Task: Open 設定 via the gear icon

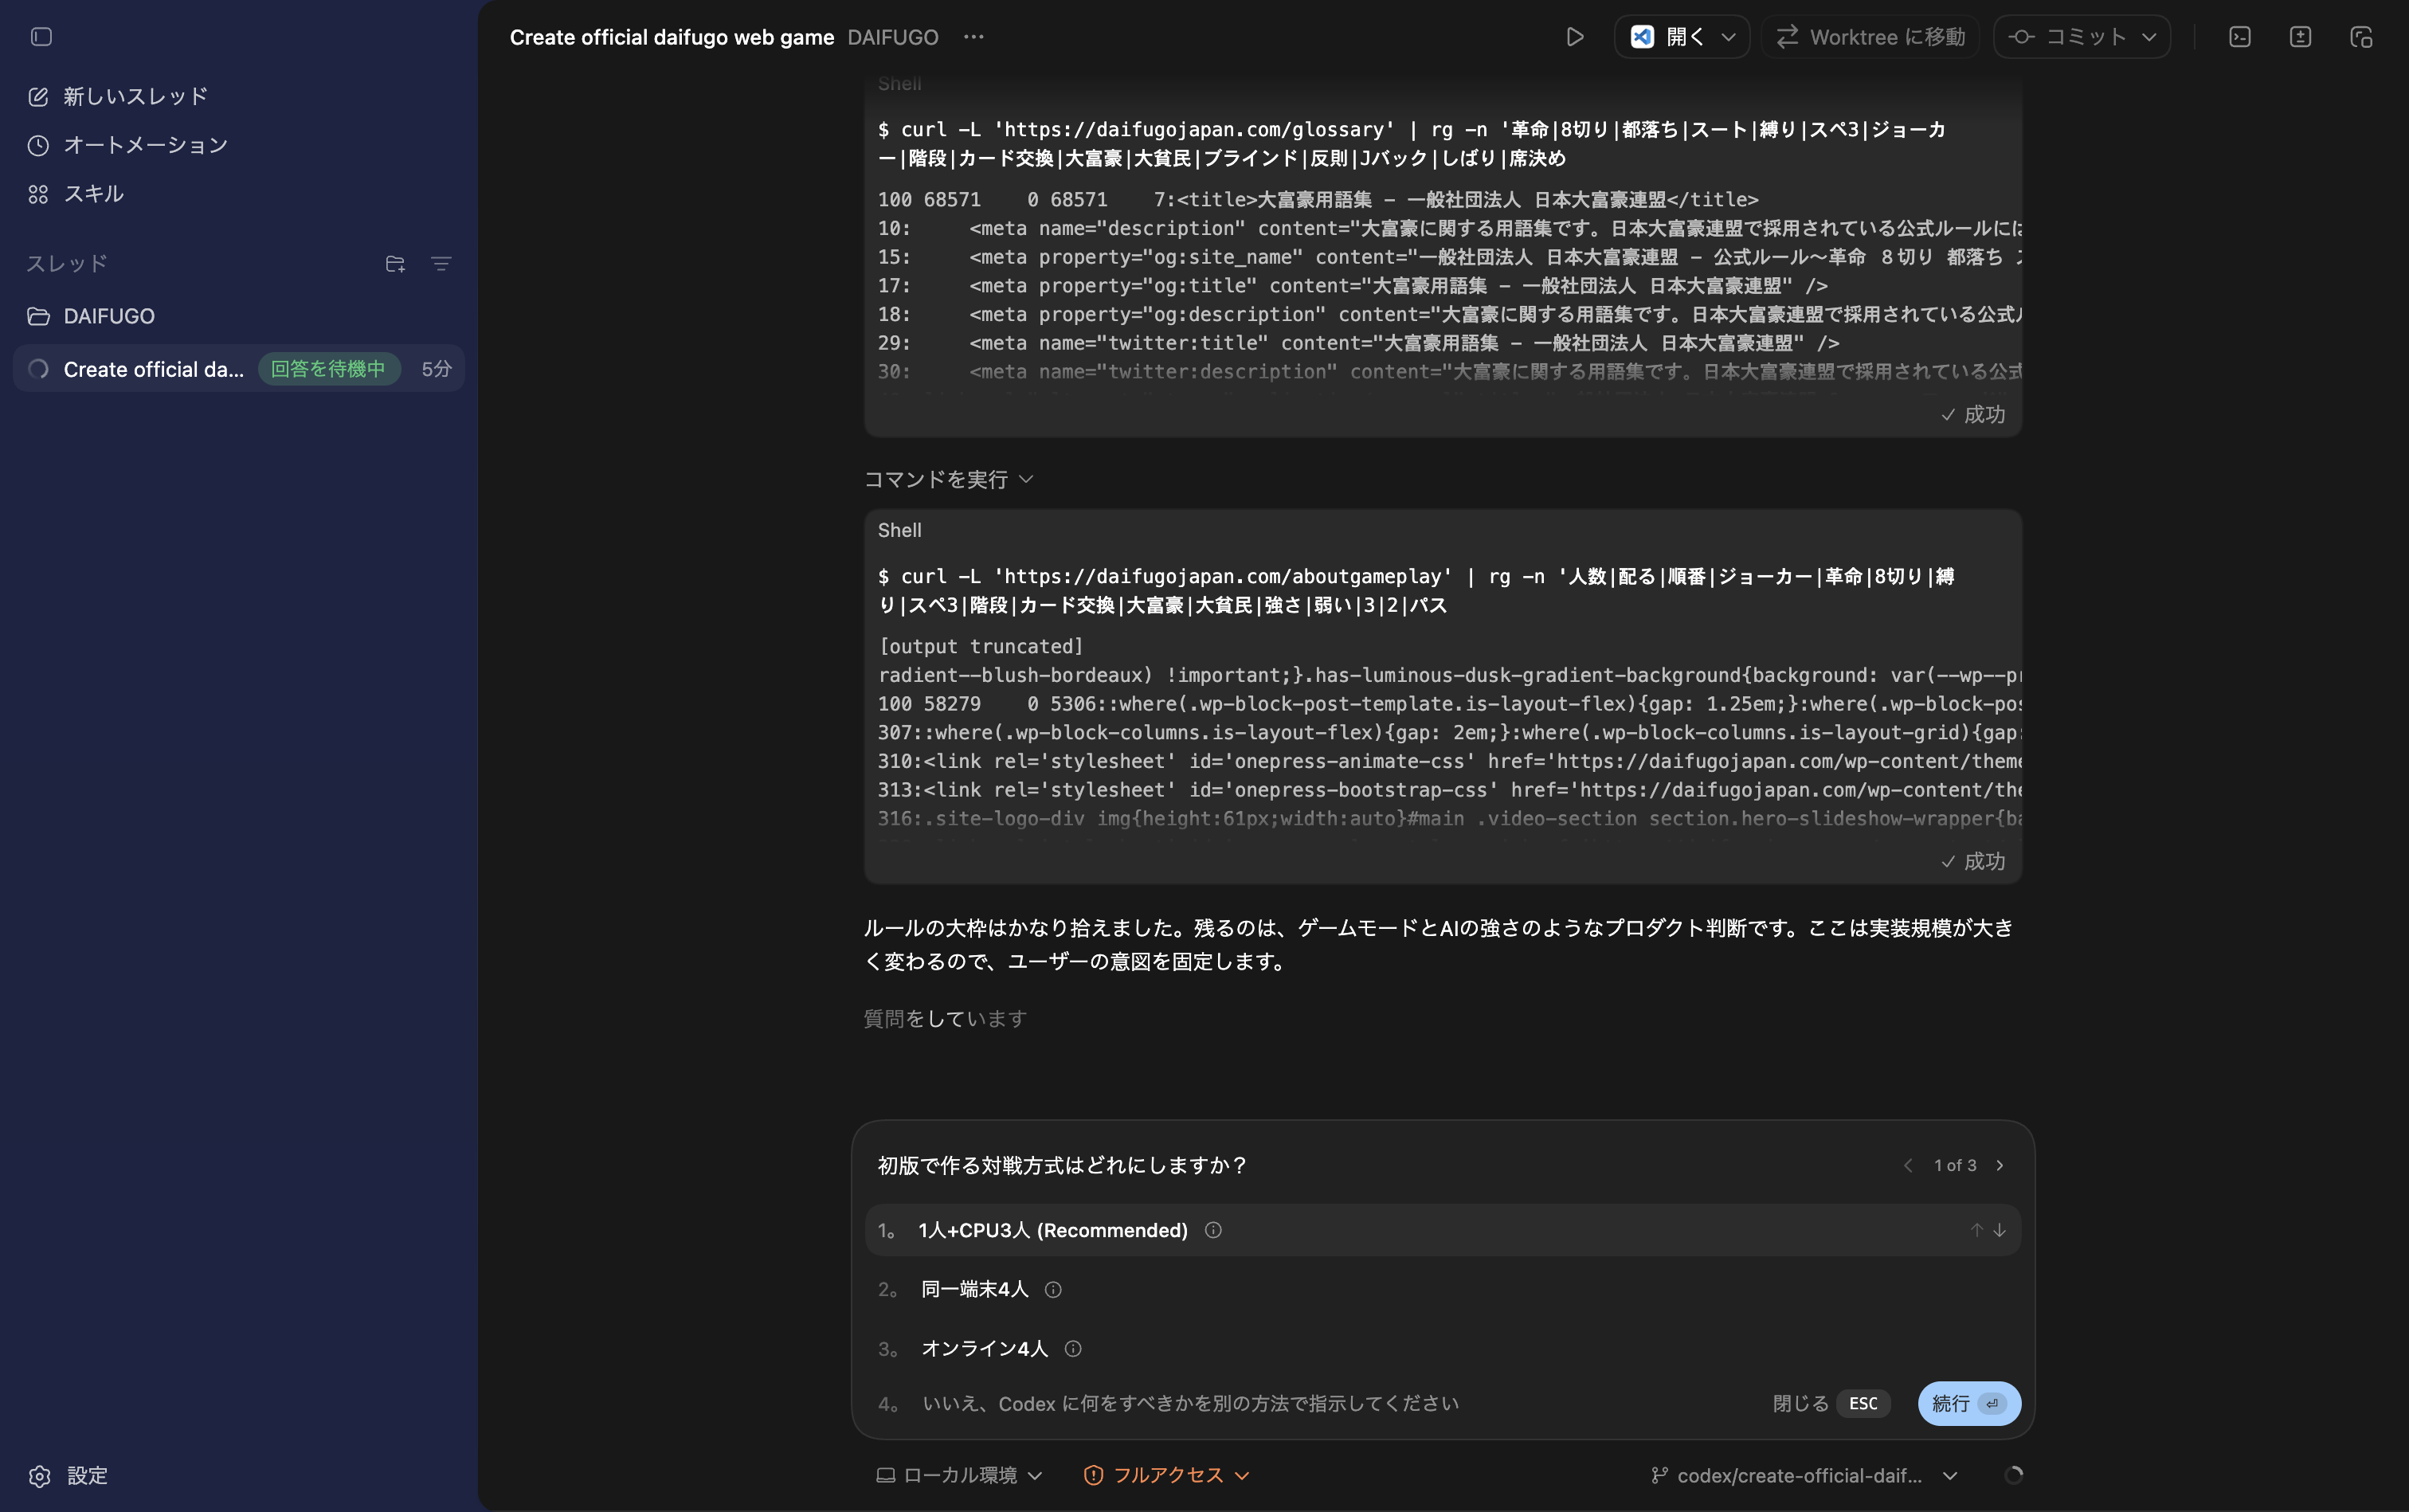Action: [x=39, y=1476]
